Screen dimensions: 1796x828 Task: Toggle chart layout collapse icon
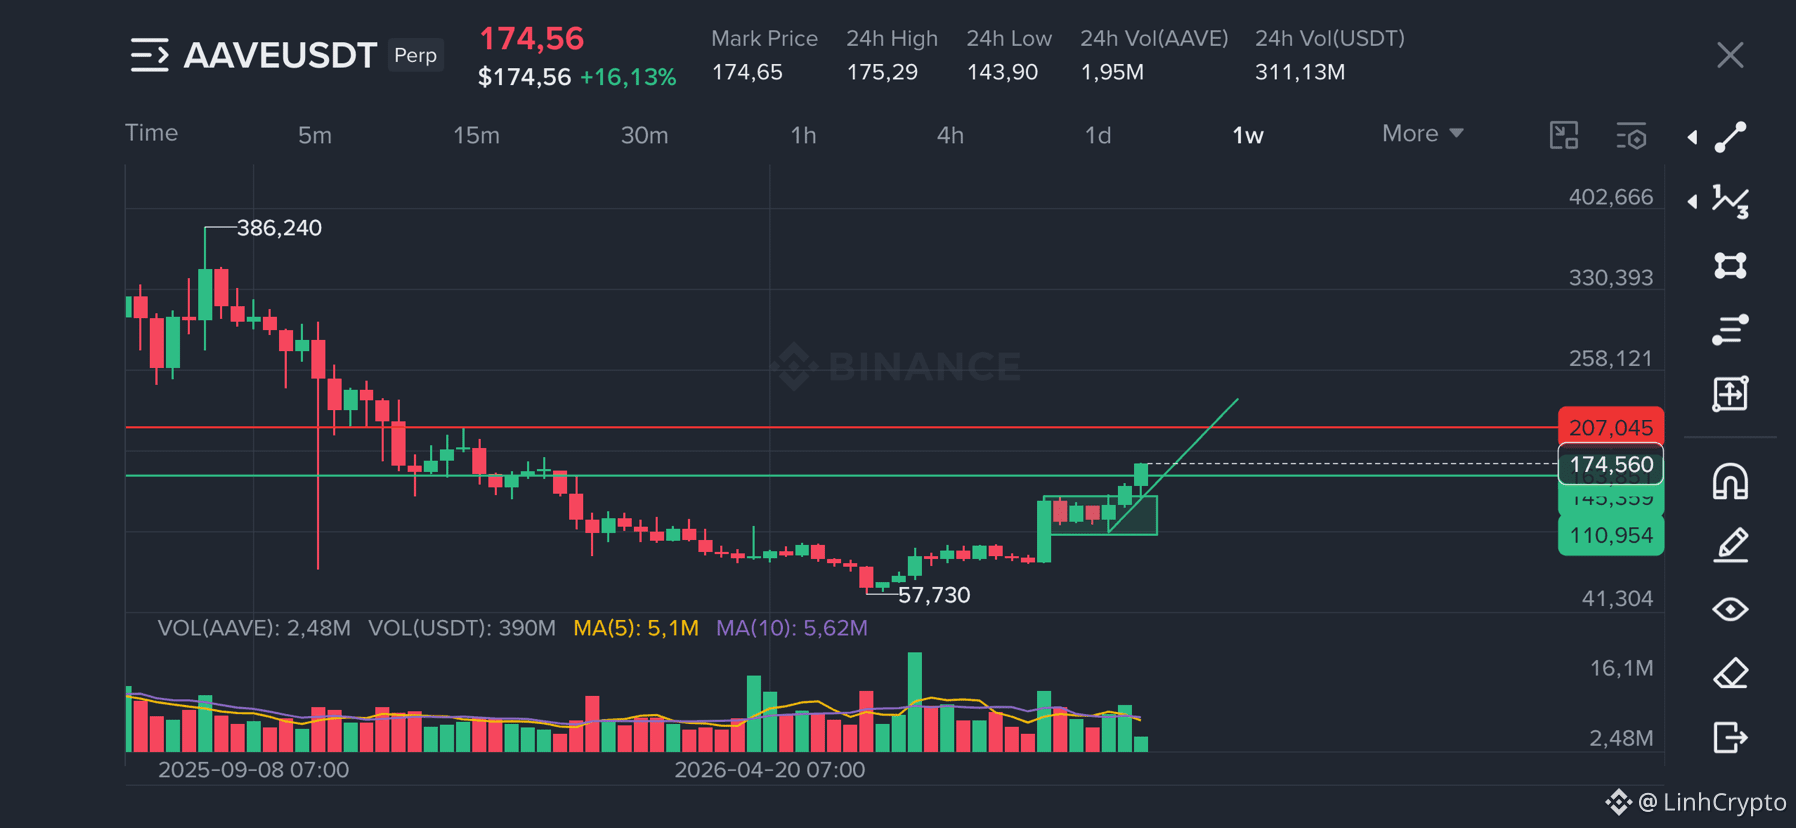1564,135
